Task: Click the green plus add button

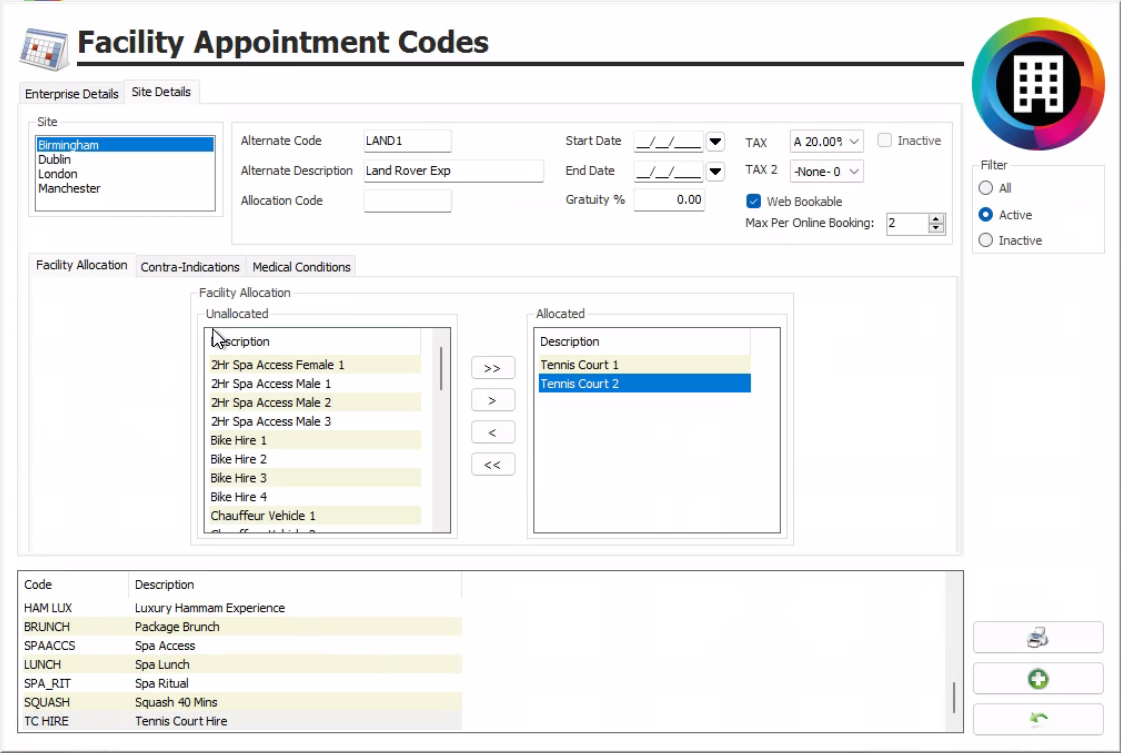Action: [1037, 679]
